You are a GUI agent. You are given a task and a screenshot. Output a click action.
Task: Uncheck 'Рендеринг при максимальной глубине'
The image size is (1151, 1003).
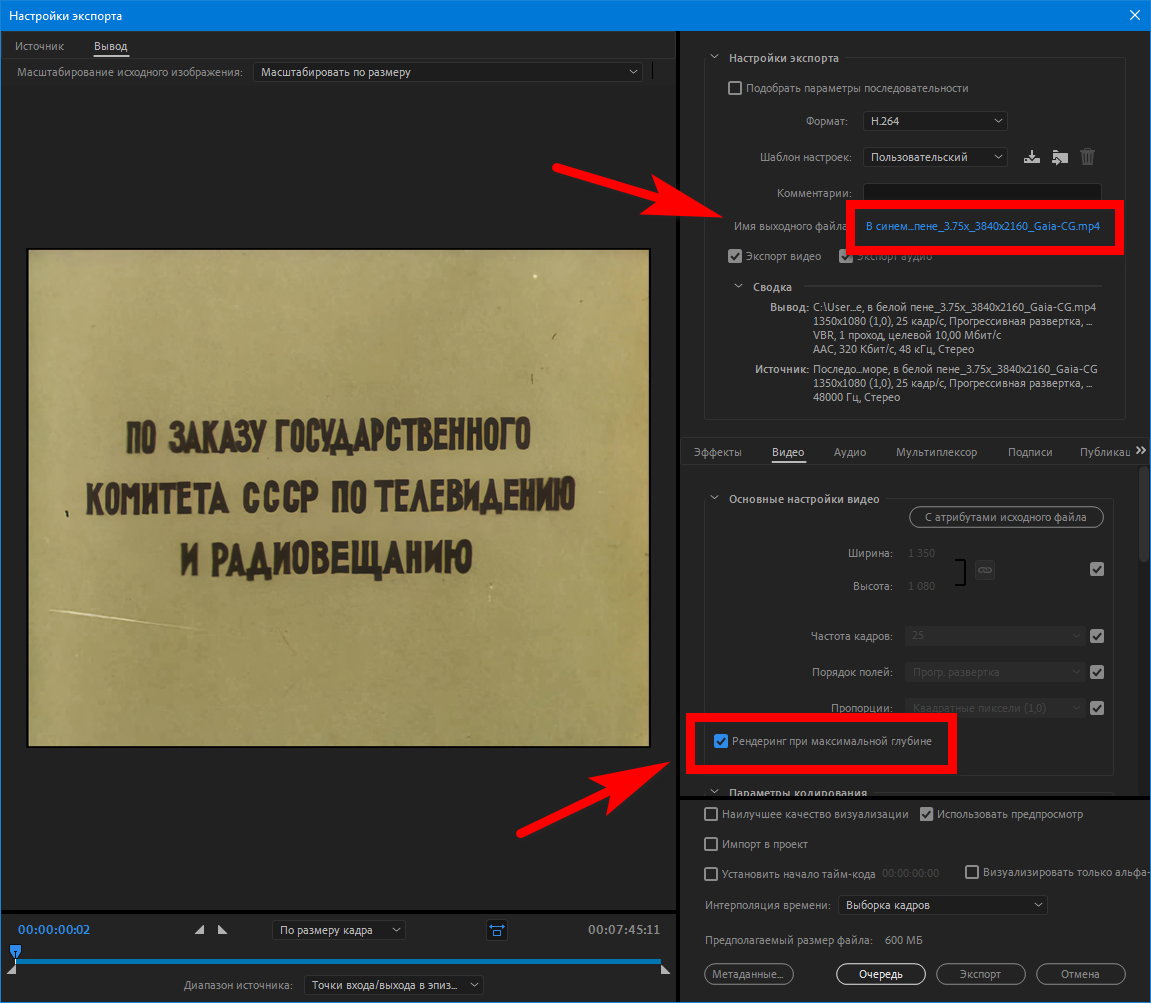[720, 741]
